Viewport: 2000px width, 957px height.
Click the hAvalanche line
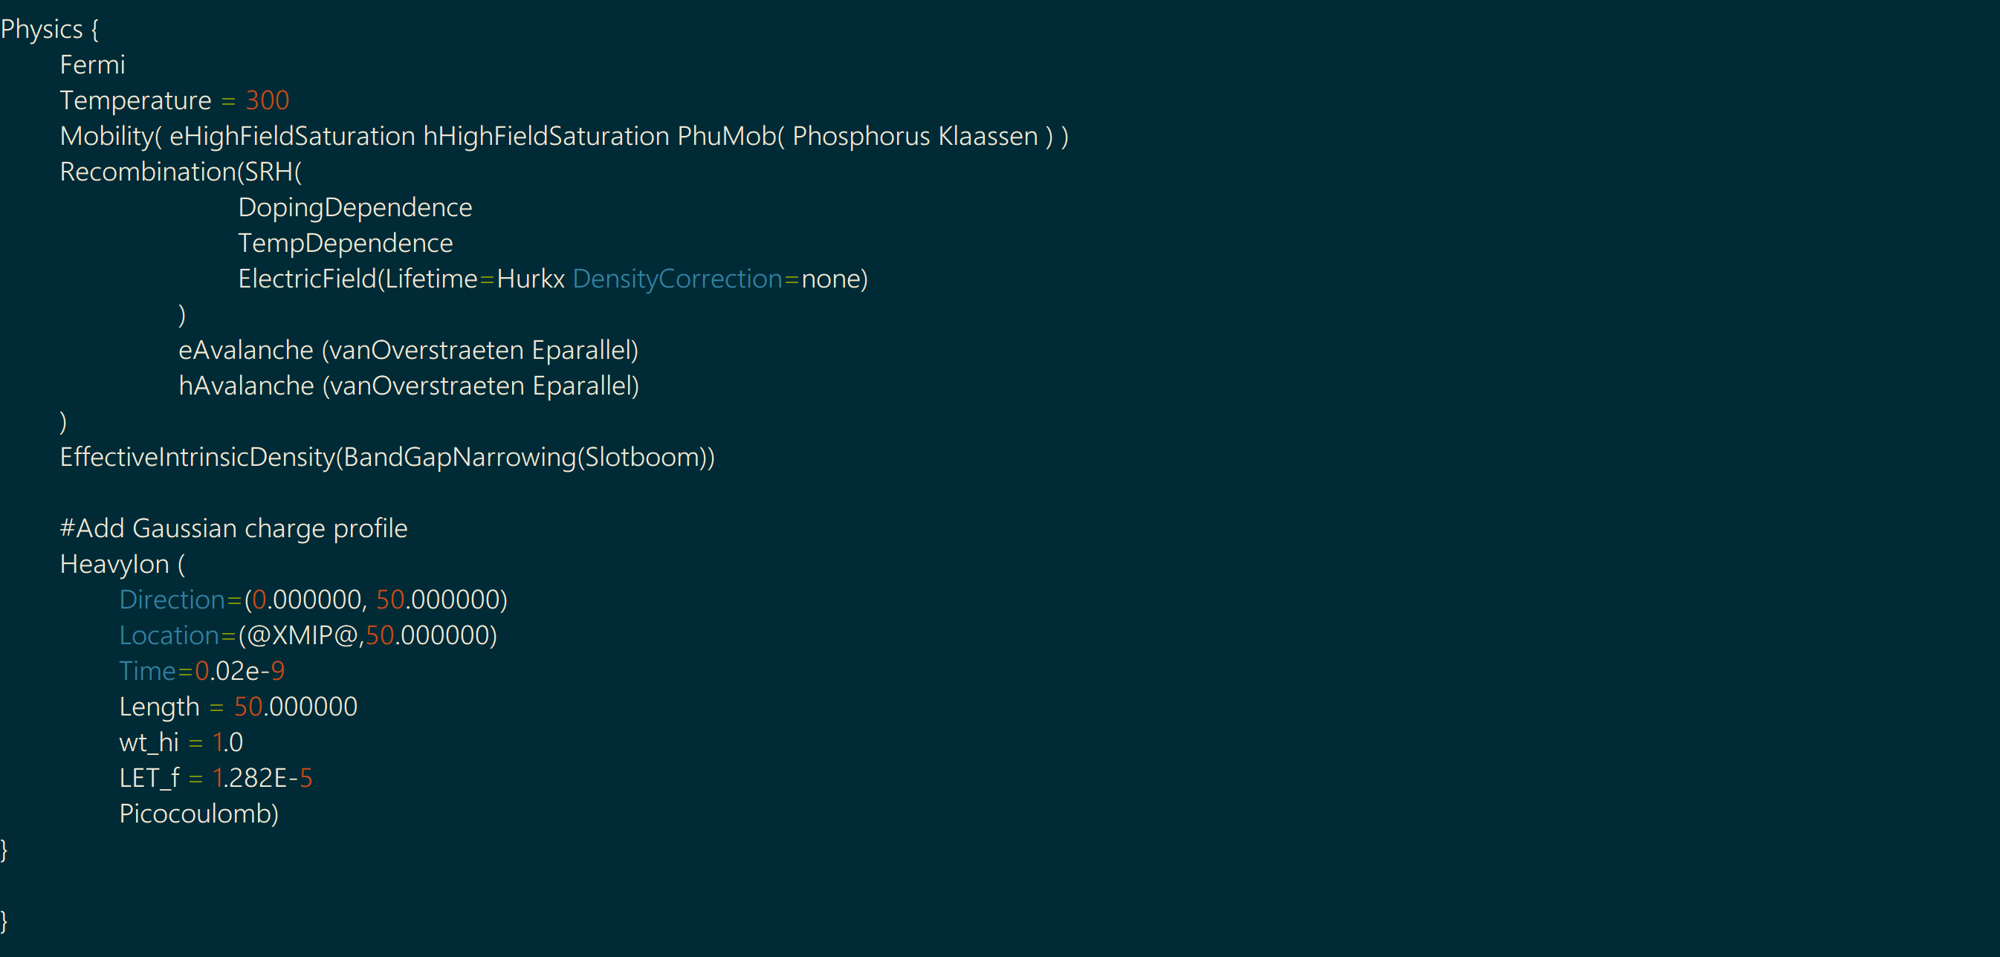408,386
